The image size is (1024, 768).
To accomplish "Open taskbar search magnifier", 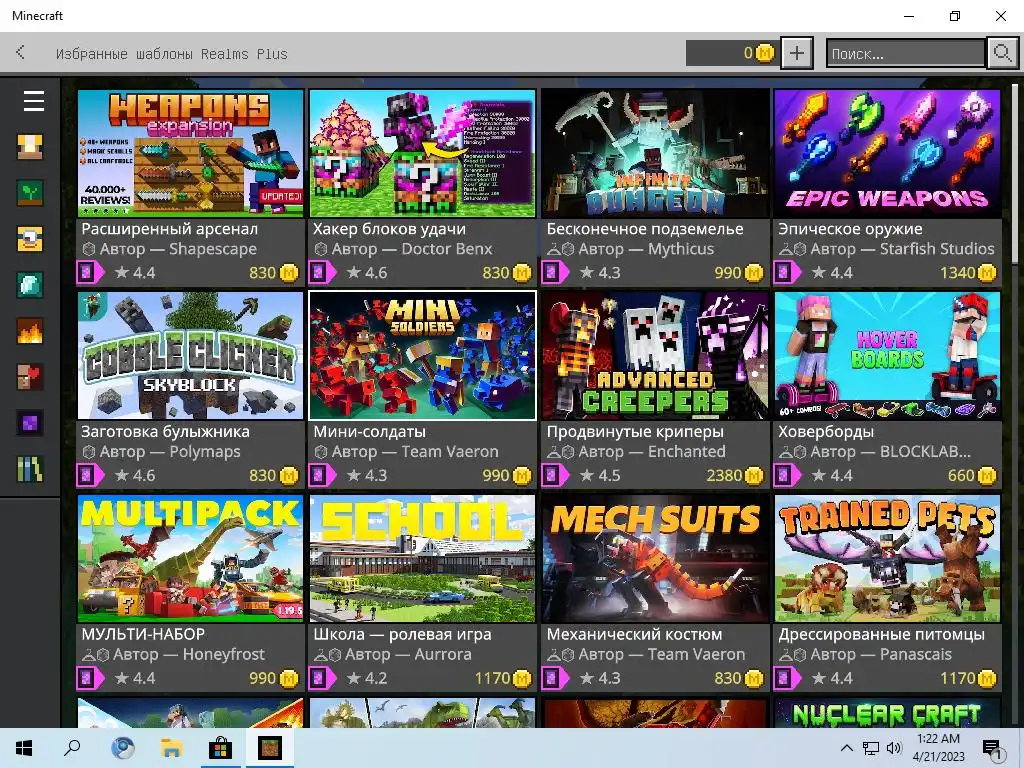I will 72,748.
